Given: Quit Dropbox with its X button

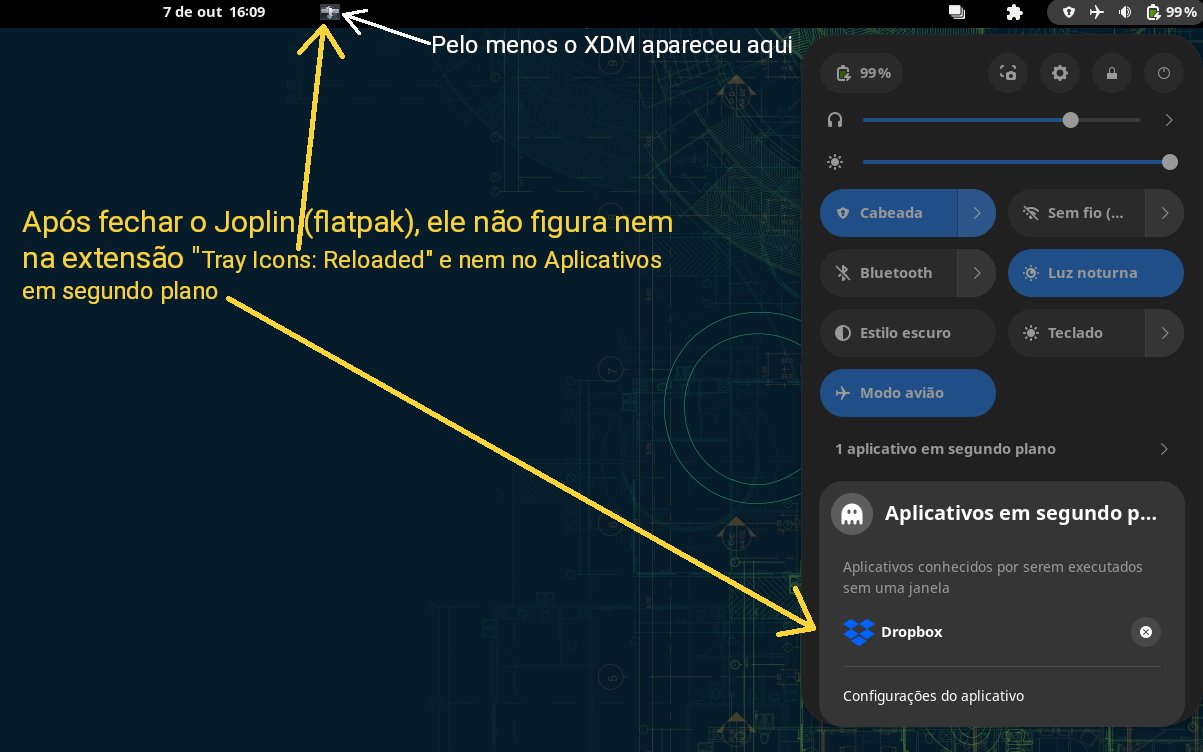Looking at the screenshot, I should (x=1146, y=632).
